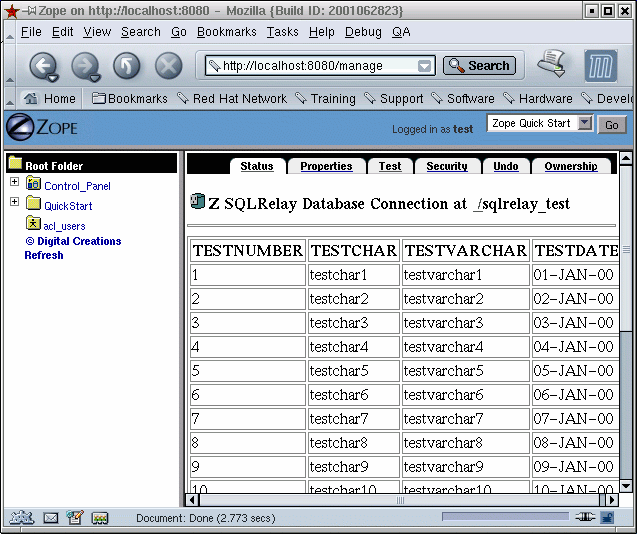Click the browser Back arrow button
This screenshot has height=534, width=637.
[x=42, y=66]
